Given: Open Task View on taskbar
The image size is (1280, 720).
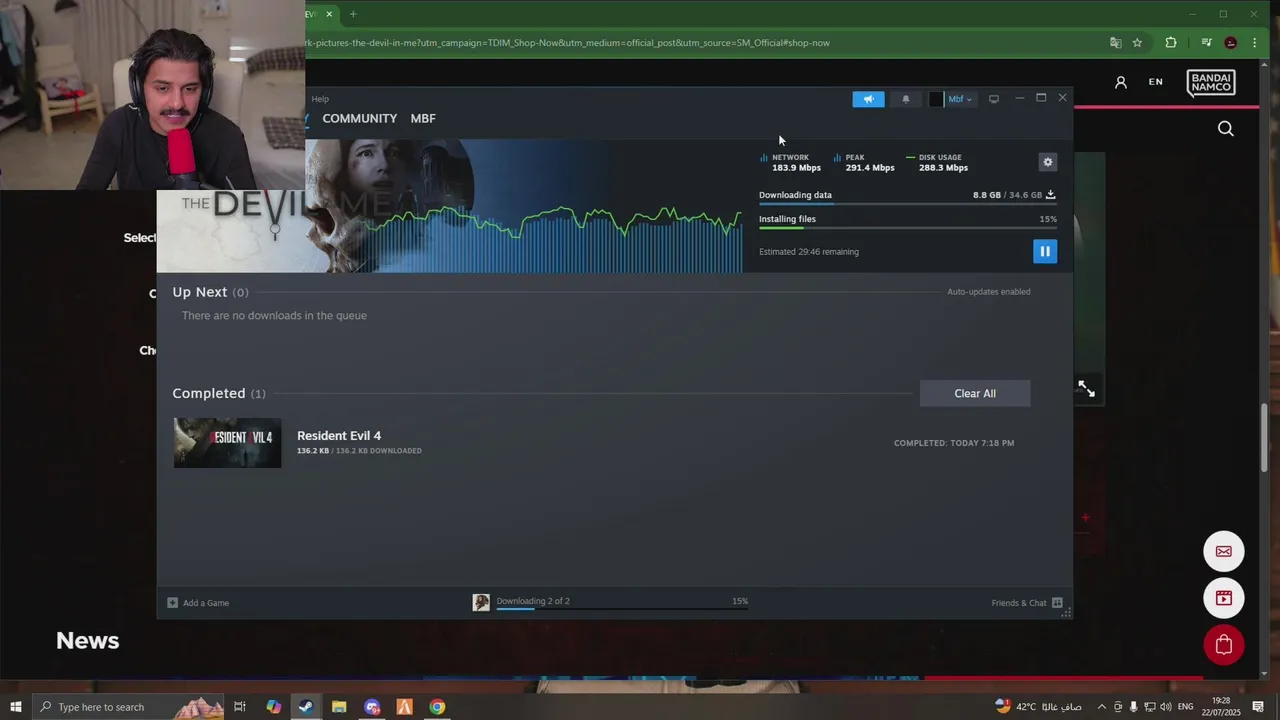Looking at the screenshot, I should click(x=240, y=707).
